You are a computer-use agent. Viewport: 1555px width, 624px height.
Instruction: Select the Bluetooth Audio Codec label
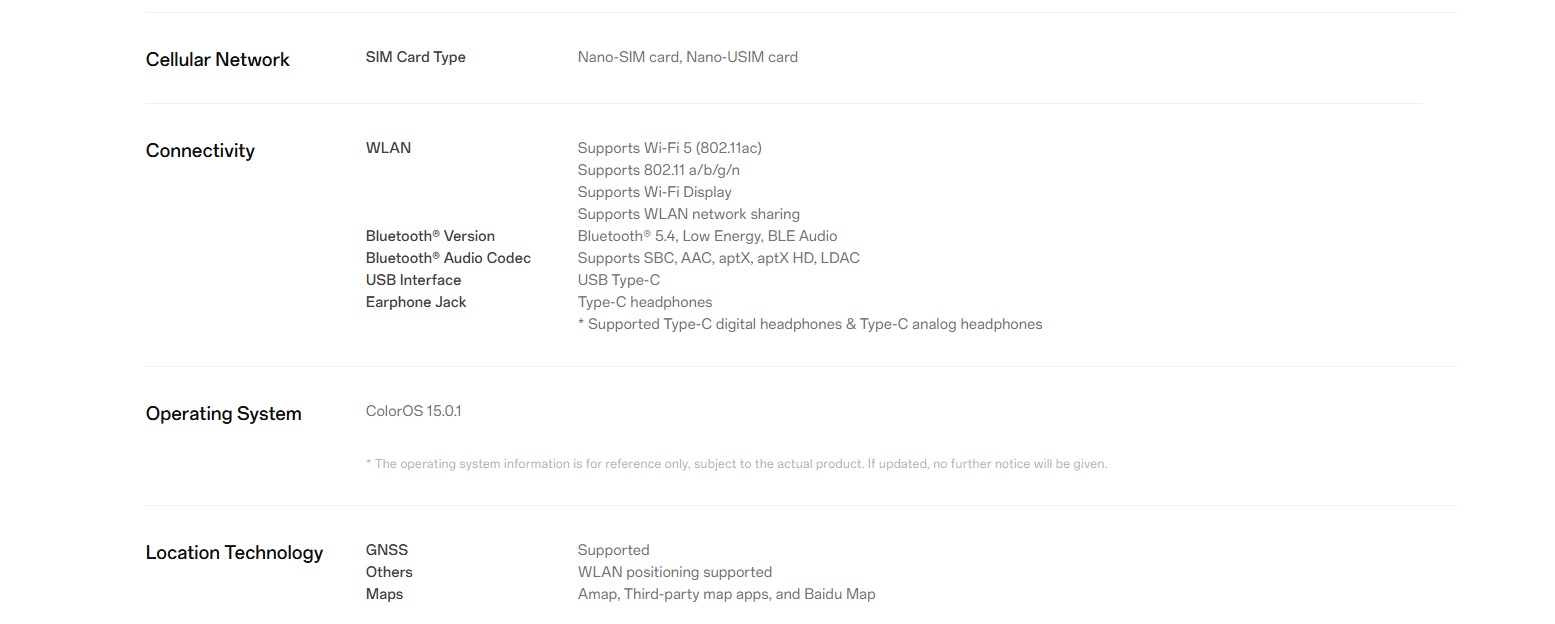click(448, 258)
